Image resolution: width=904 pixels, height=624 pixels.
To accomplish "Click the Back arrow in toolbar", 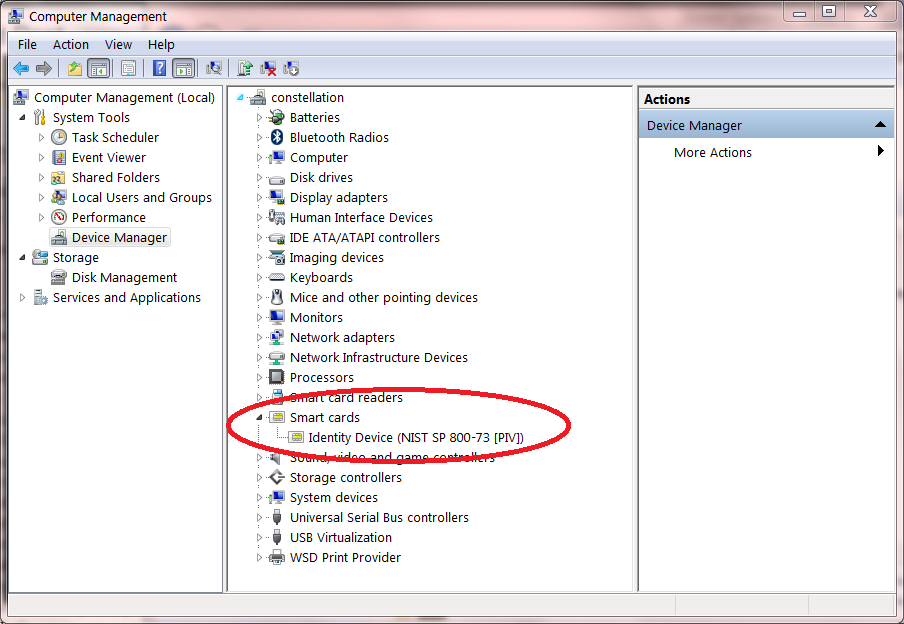I will [x=20, y=68].
